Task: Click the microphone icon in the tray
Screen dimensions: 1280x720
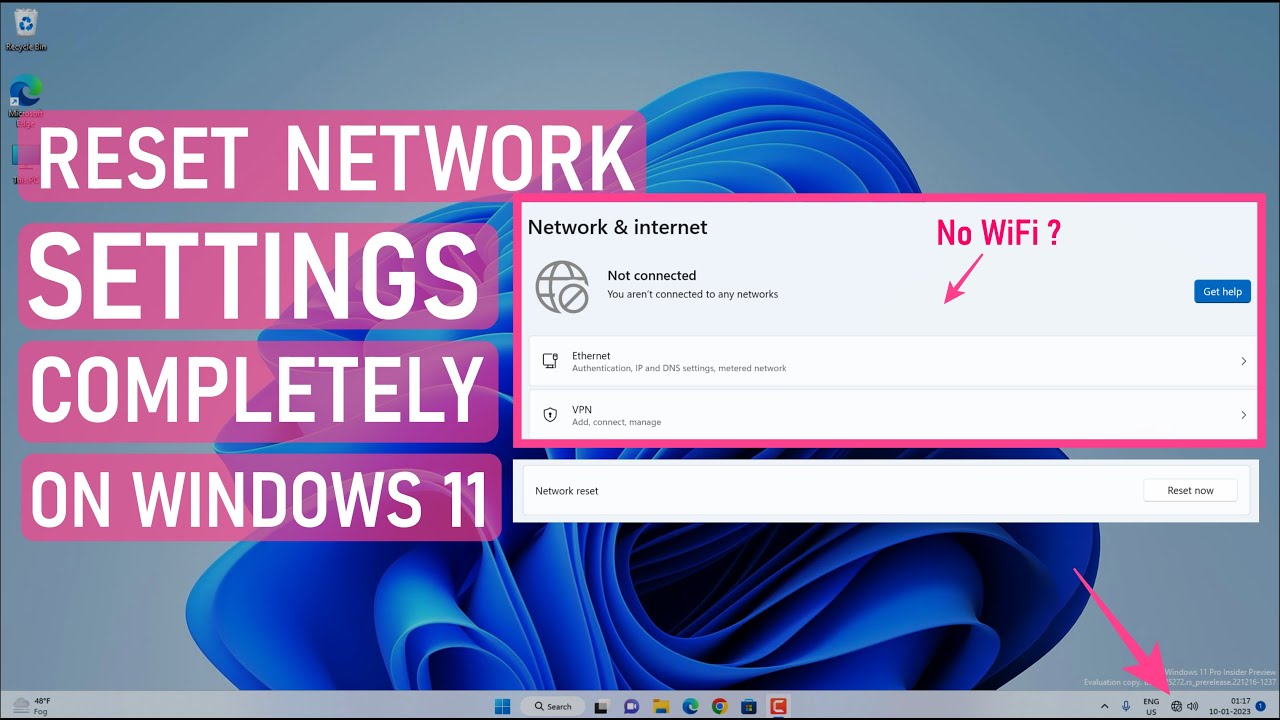Action: [x=1126, y=706]
